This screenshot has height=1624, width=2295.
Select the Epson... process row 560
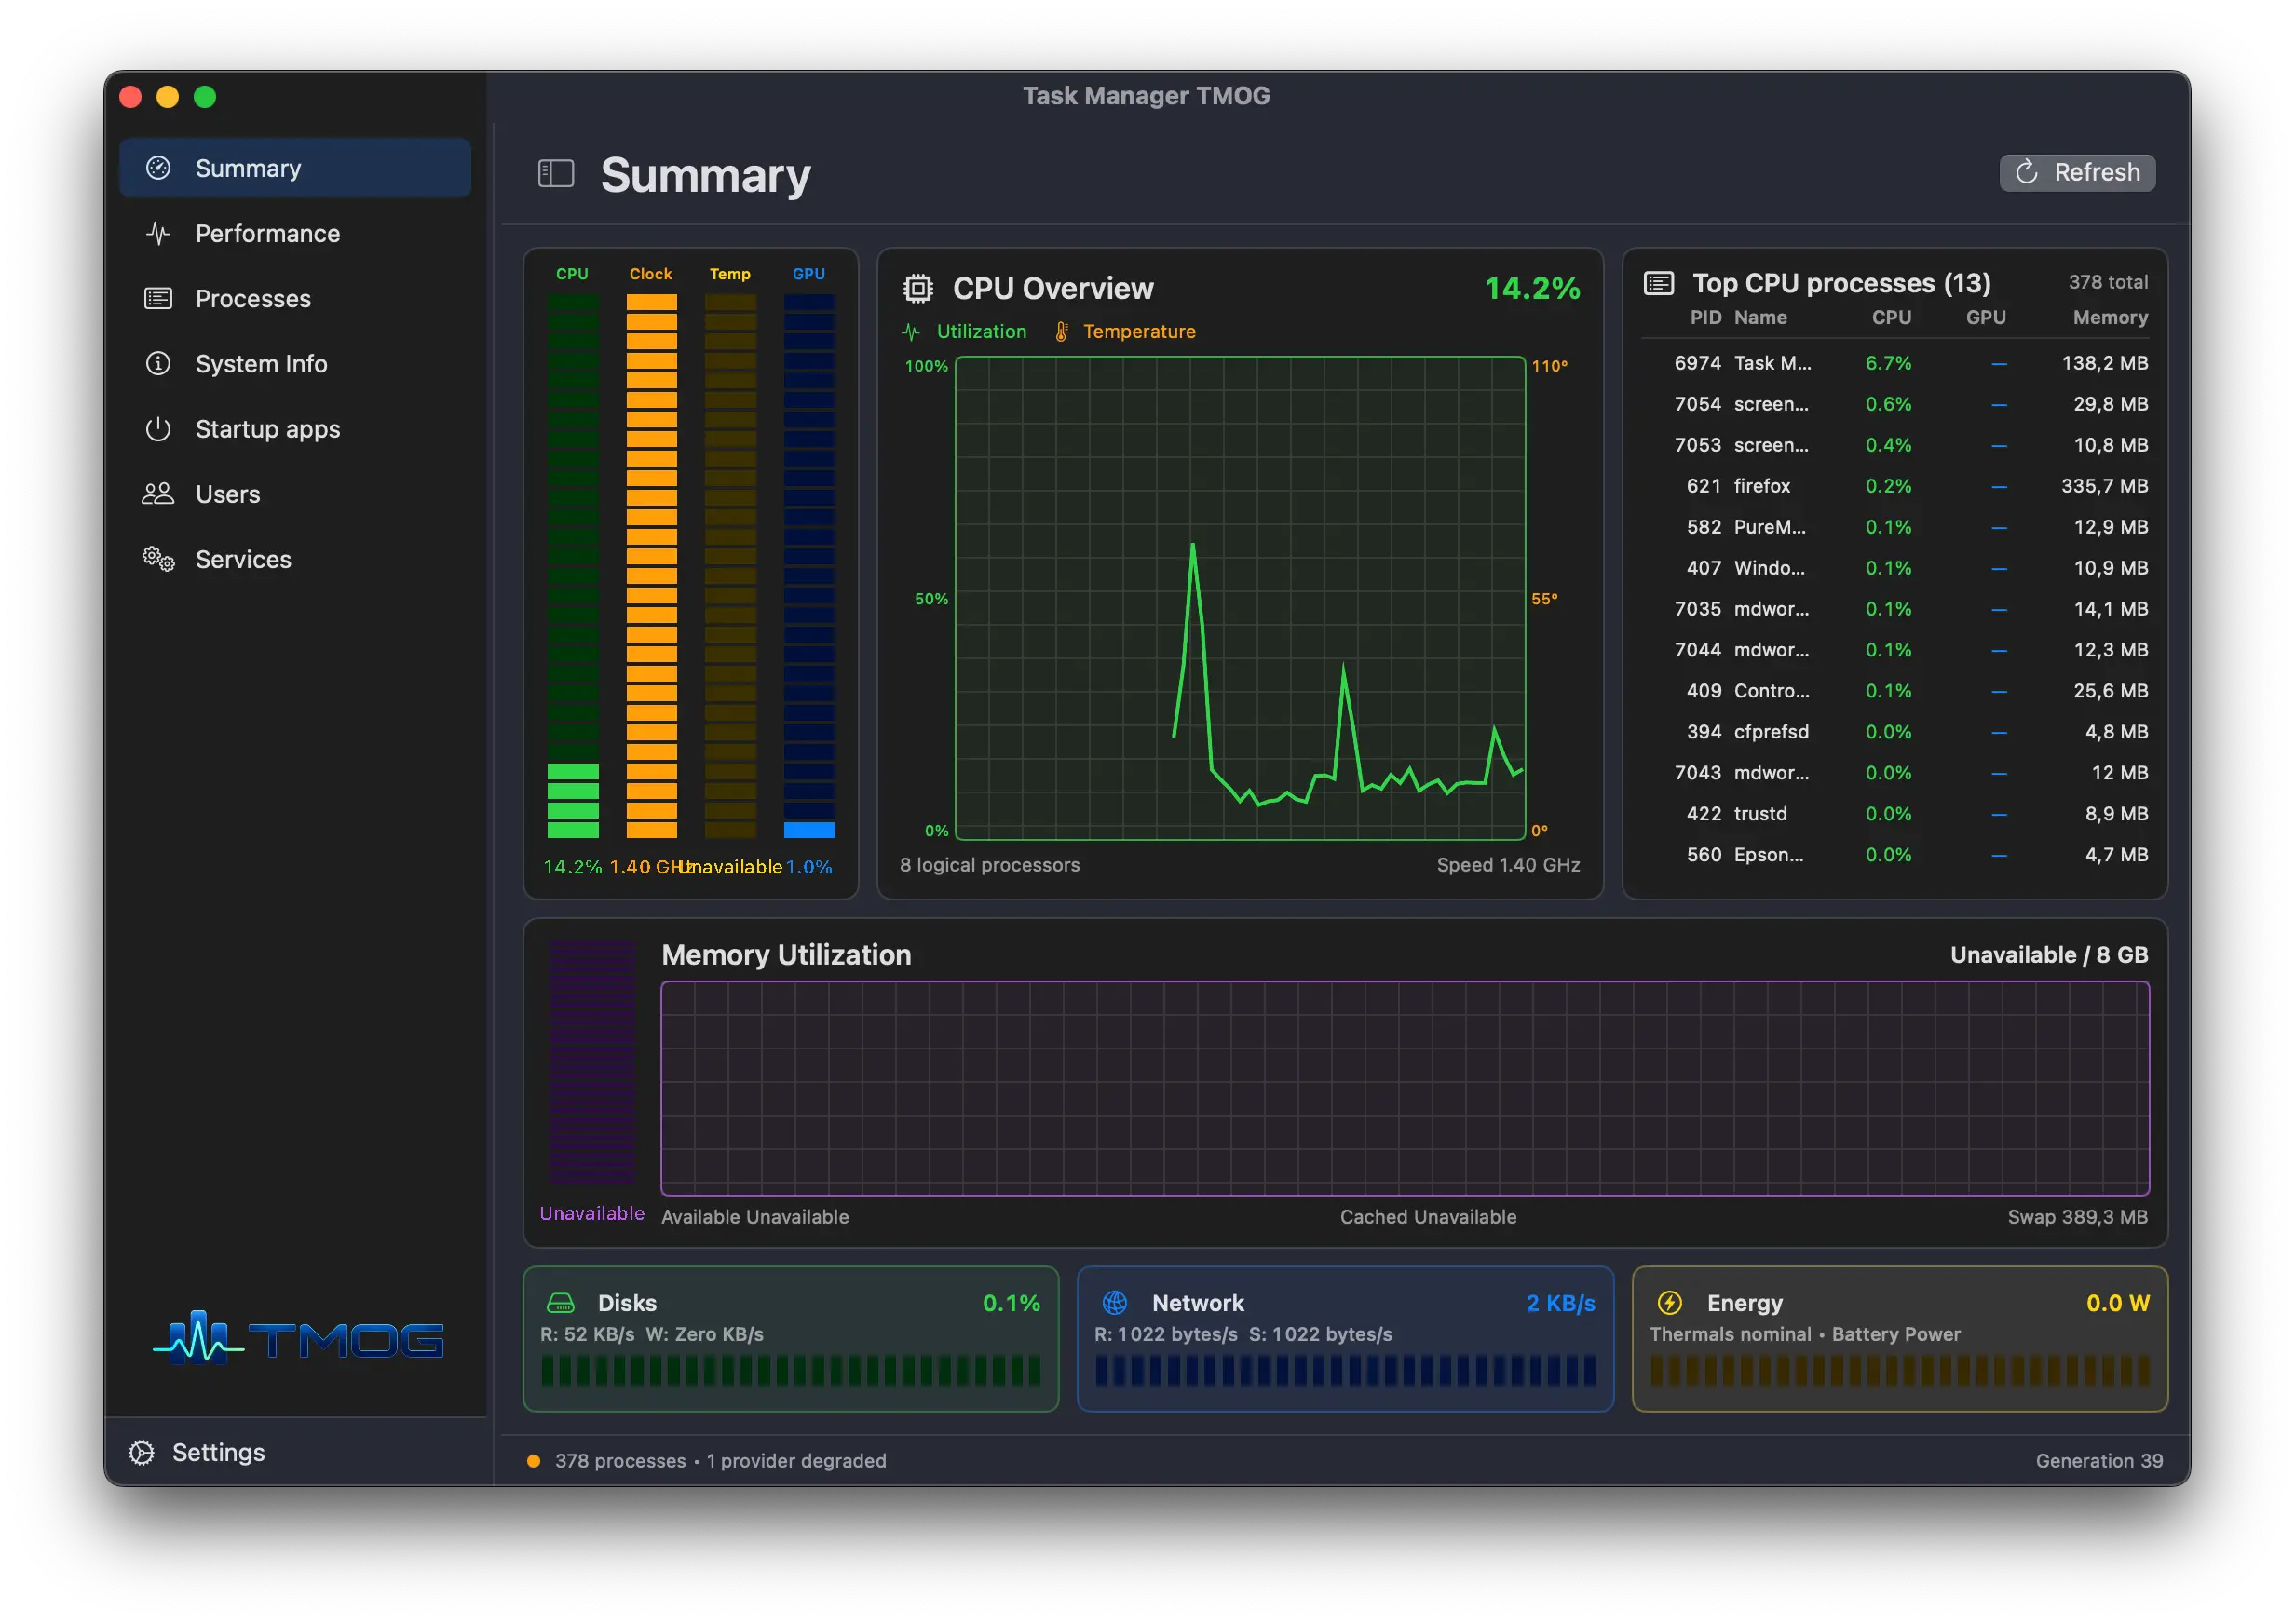click(x=1896, y=855)
